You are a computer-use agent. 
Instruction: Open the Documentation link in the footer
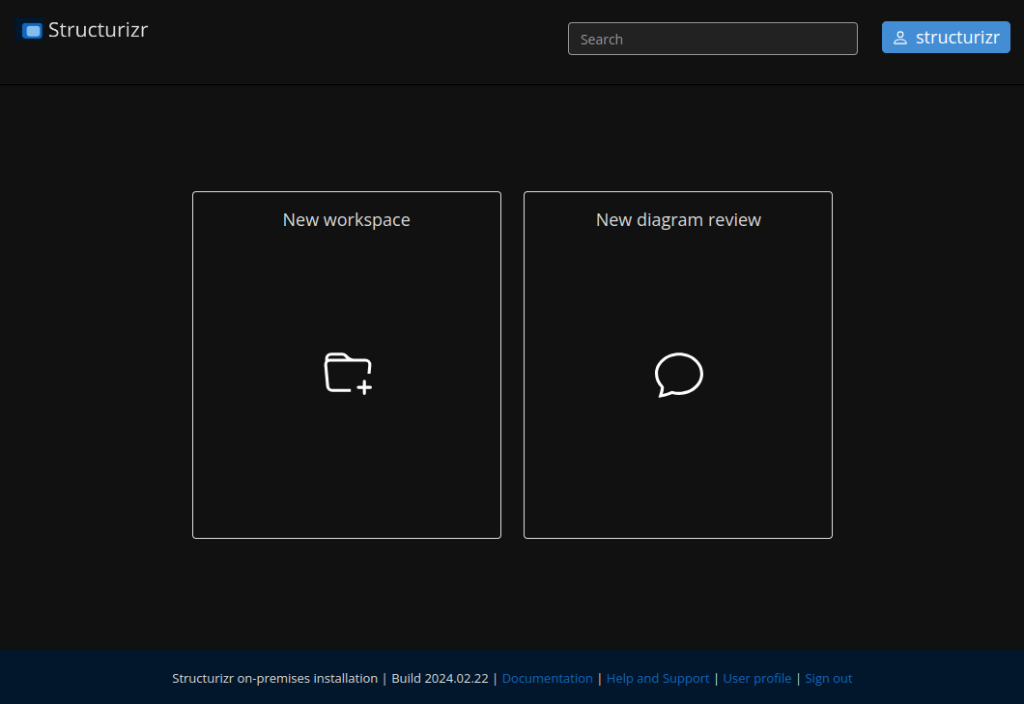coord(547,678)
